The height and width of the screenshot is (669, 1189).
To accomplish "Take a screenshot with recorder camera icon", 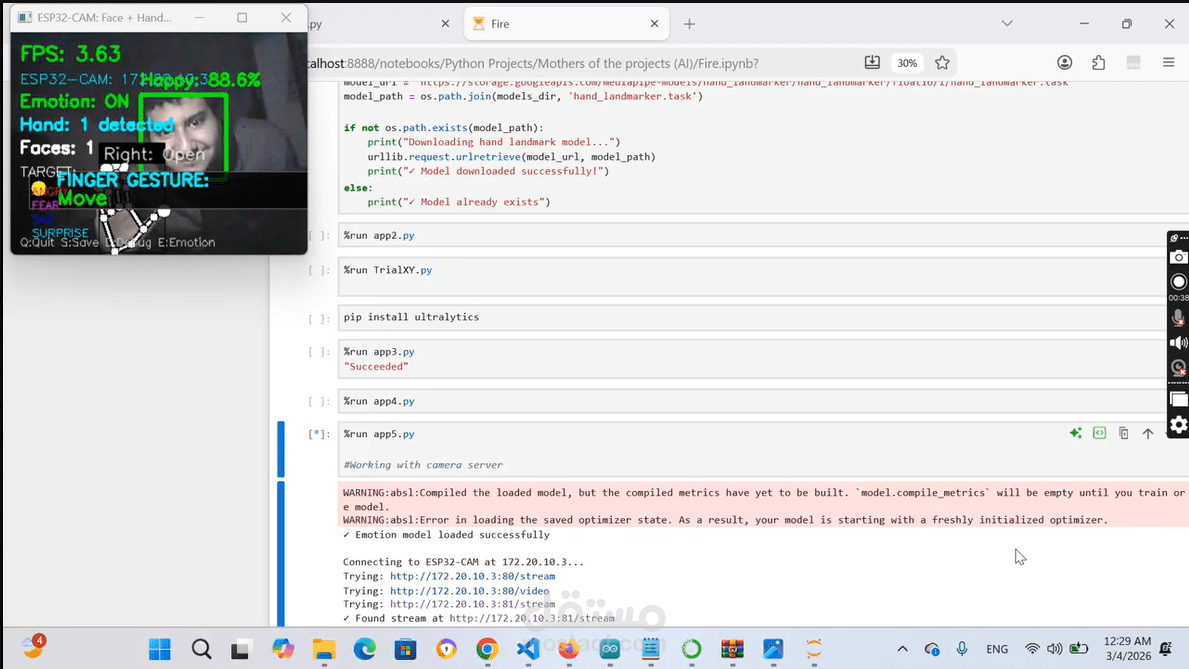I will [x=1178, y=257].
